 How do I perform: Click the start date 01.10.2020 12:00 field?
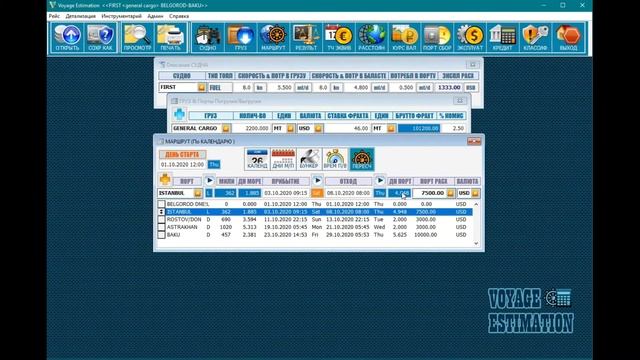182,164
